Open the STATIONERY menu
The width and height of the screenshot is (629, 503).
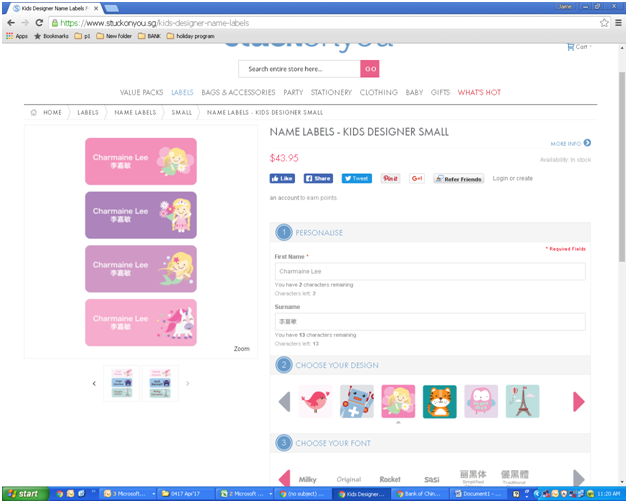pyautogui.click(x=331, y=93)
